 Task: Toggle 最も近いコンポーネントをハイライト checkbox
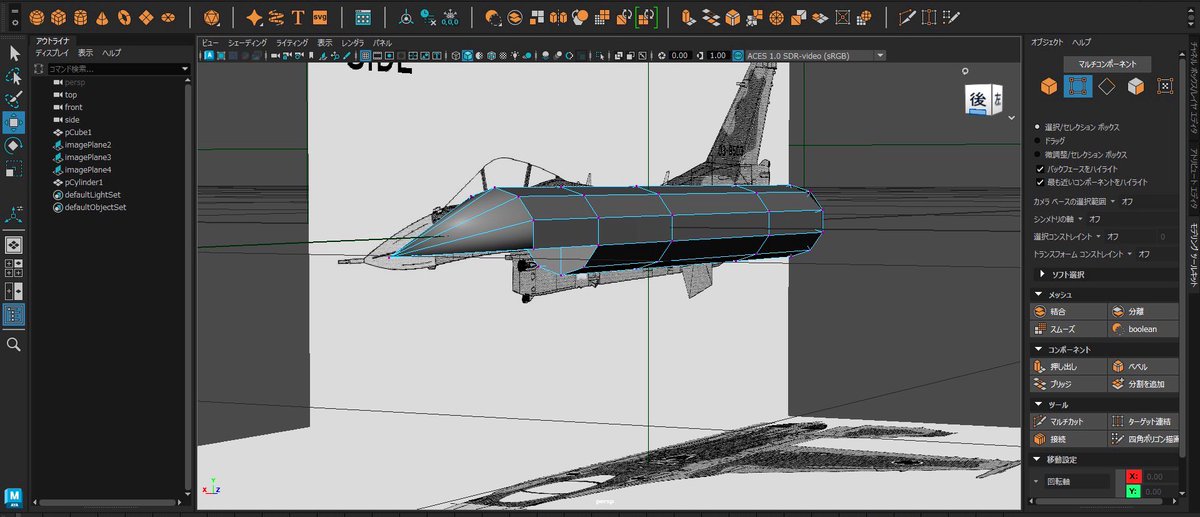1040,182
